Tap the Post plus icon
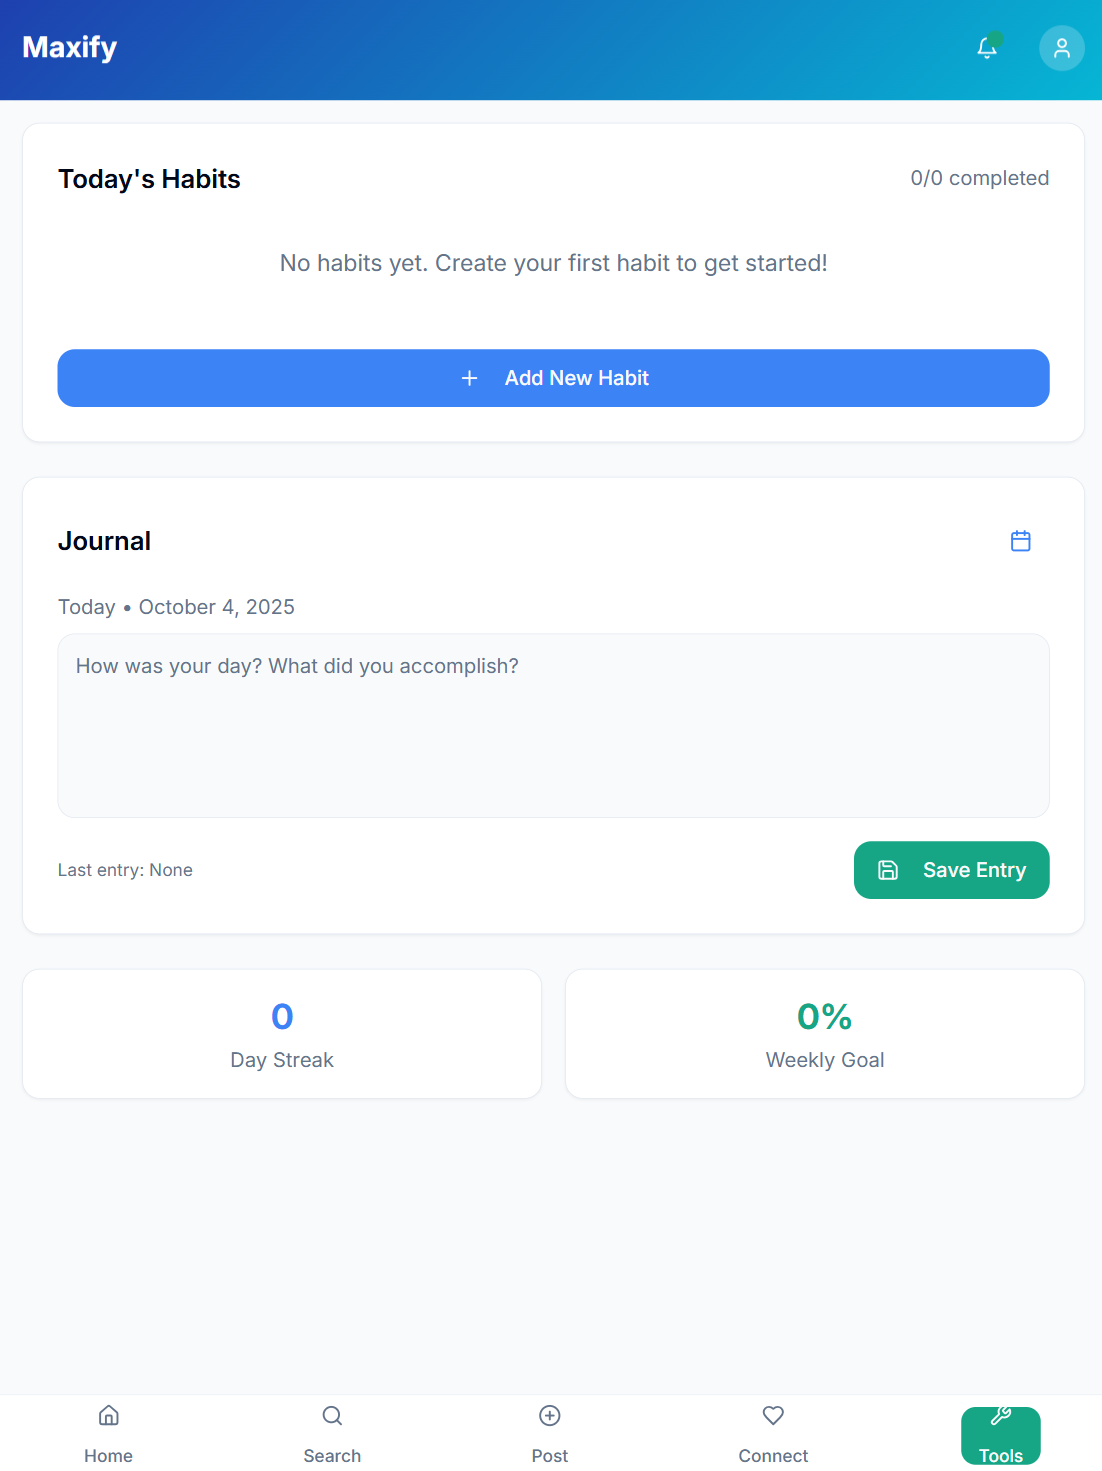This screenshot has height=1471, width=1102. [549, 1416]
